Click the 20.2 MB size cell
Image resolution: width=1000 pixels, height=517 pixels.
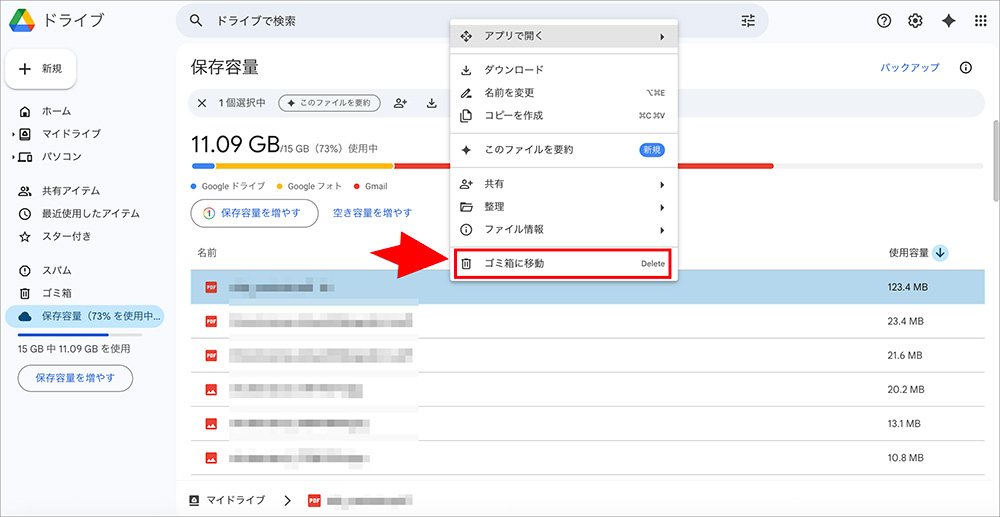click(x=906, y=389)
